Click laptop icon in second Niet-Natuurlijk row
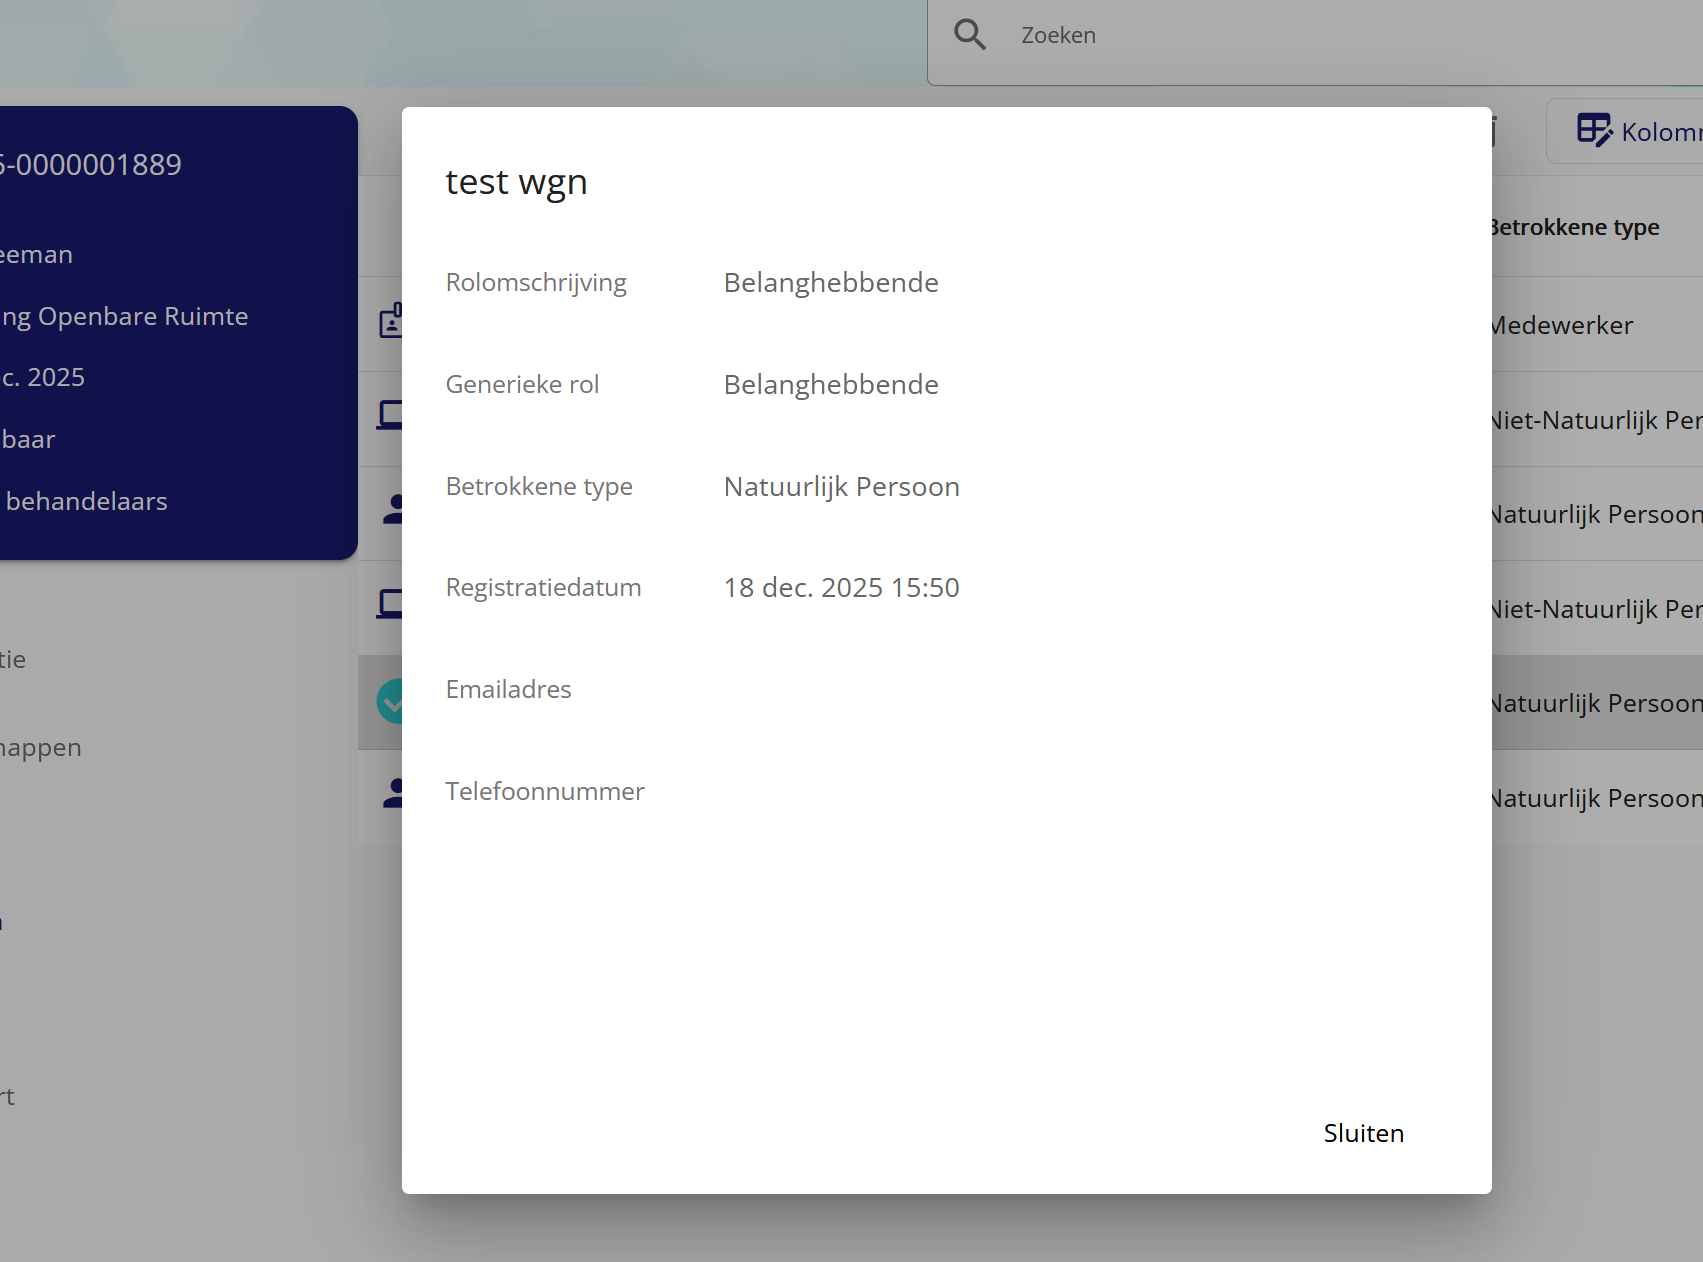The width and height of the screenshot is (1703, 1262). [390, 604]
